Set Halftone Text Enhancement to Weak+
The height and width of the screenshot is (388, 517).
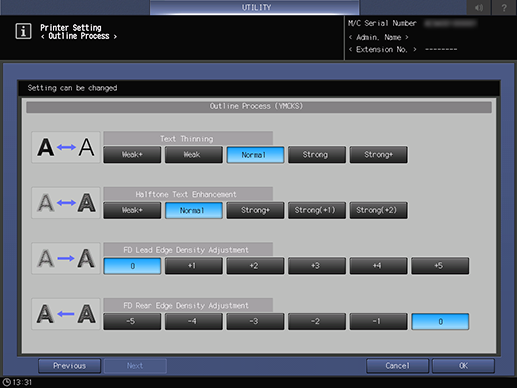point(132,210)
